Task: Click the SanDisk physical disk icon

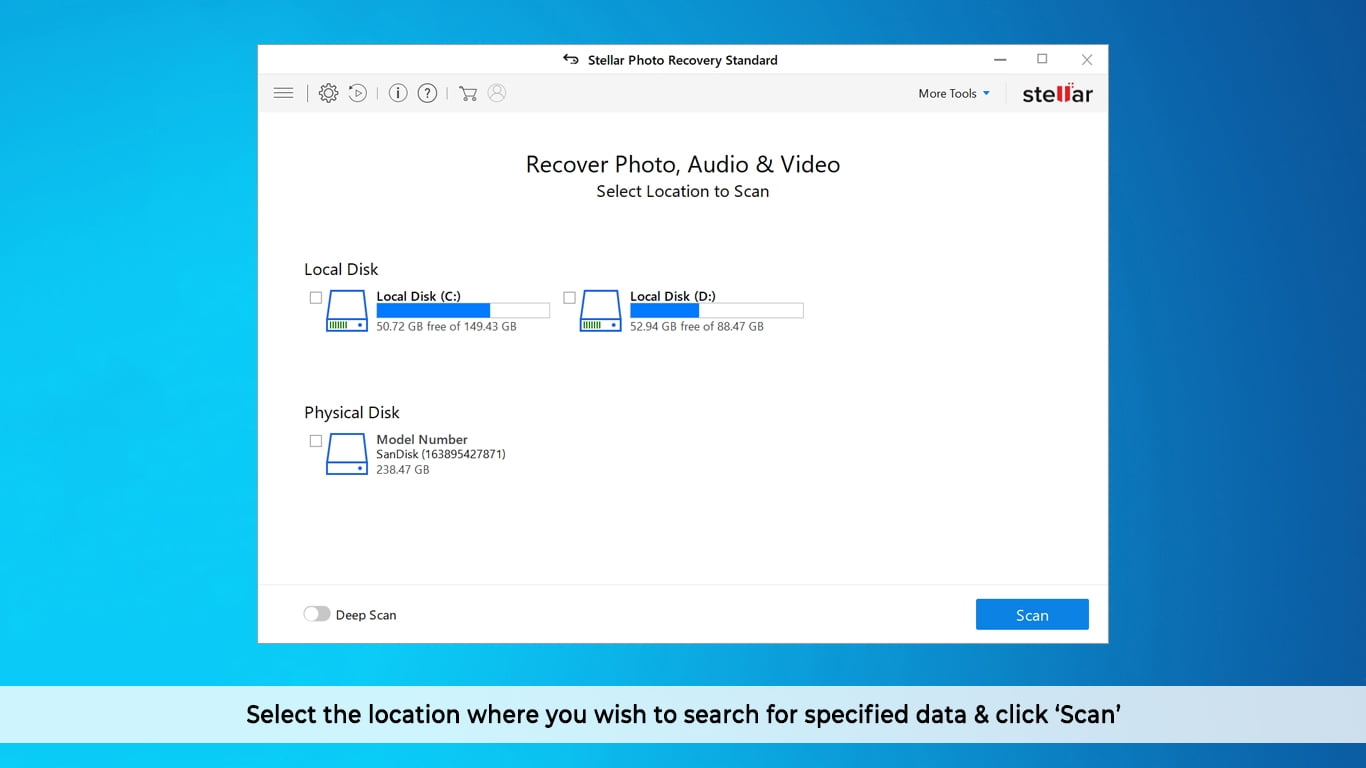Action: pyautogui.click(x=347, y=454)
